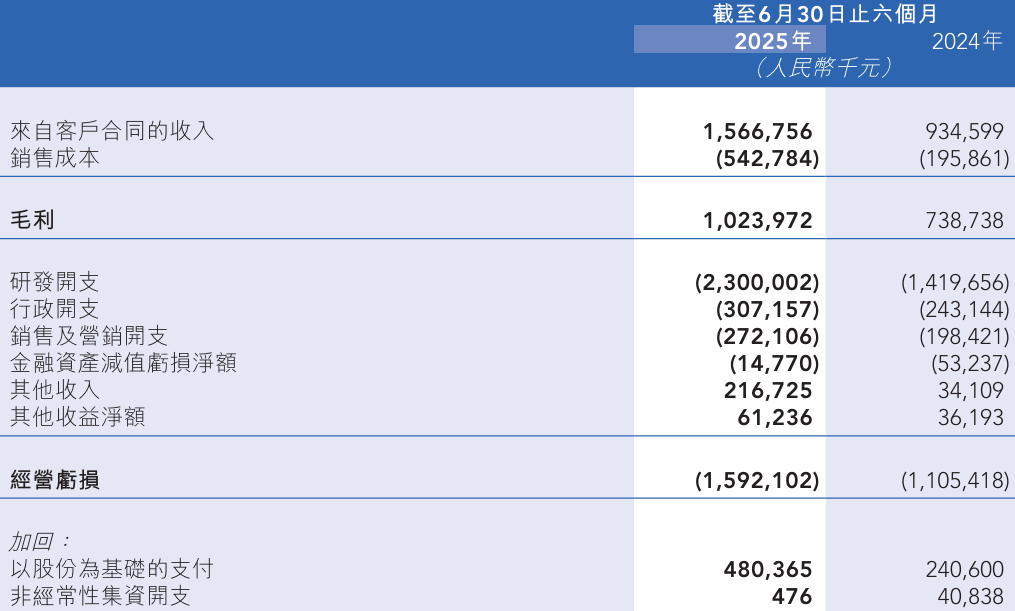Click the 其他收益淨額 row label

pyautogui.click(x=78, y=417)
